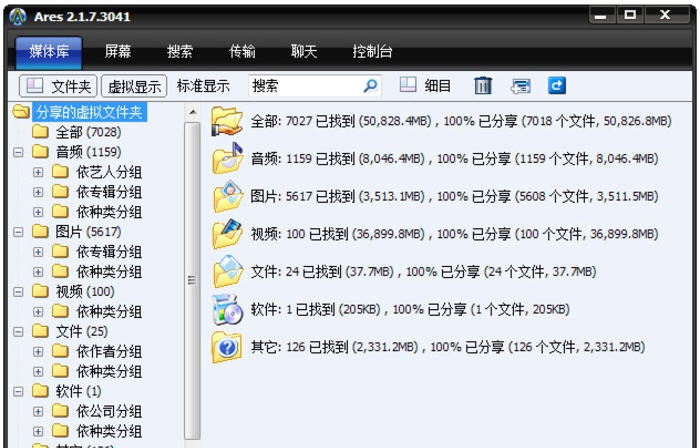Open the 控制台 tab

point(372,52)
